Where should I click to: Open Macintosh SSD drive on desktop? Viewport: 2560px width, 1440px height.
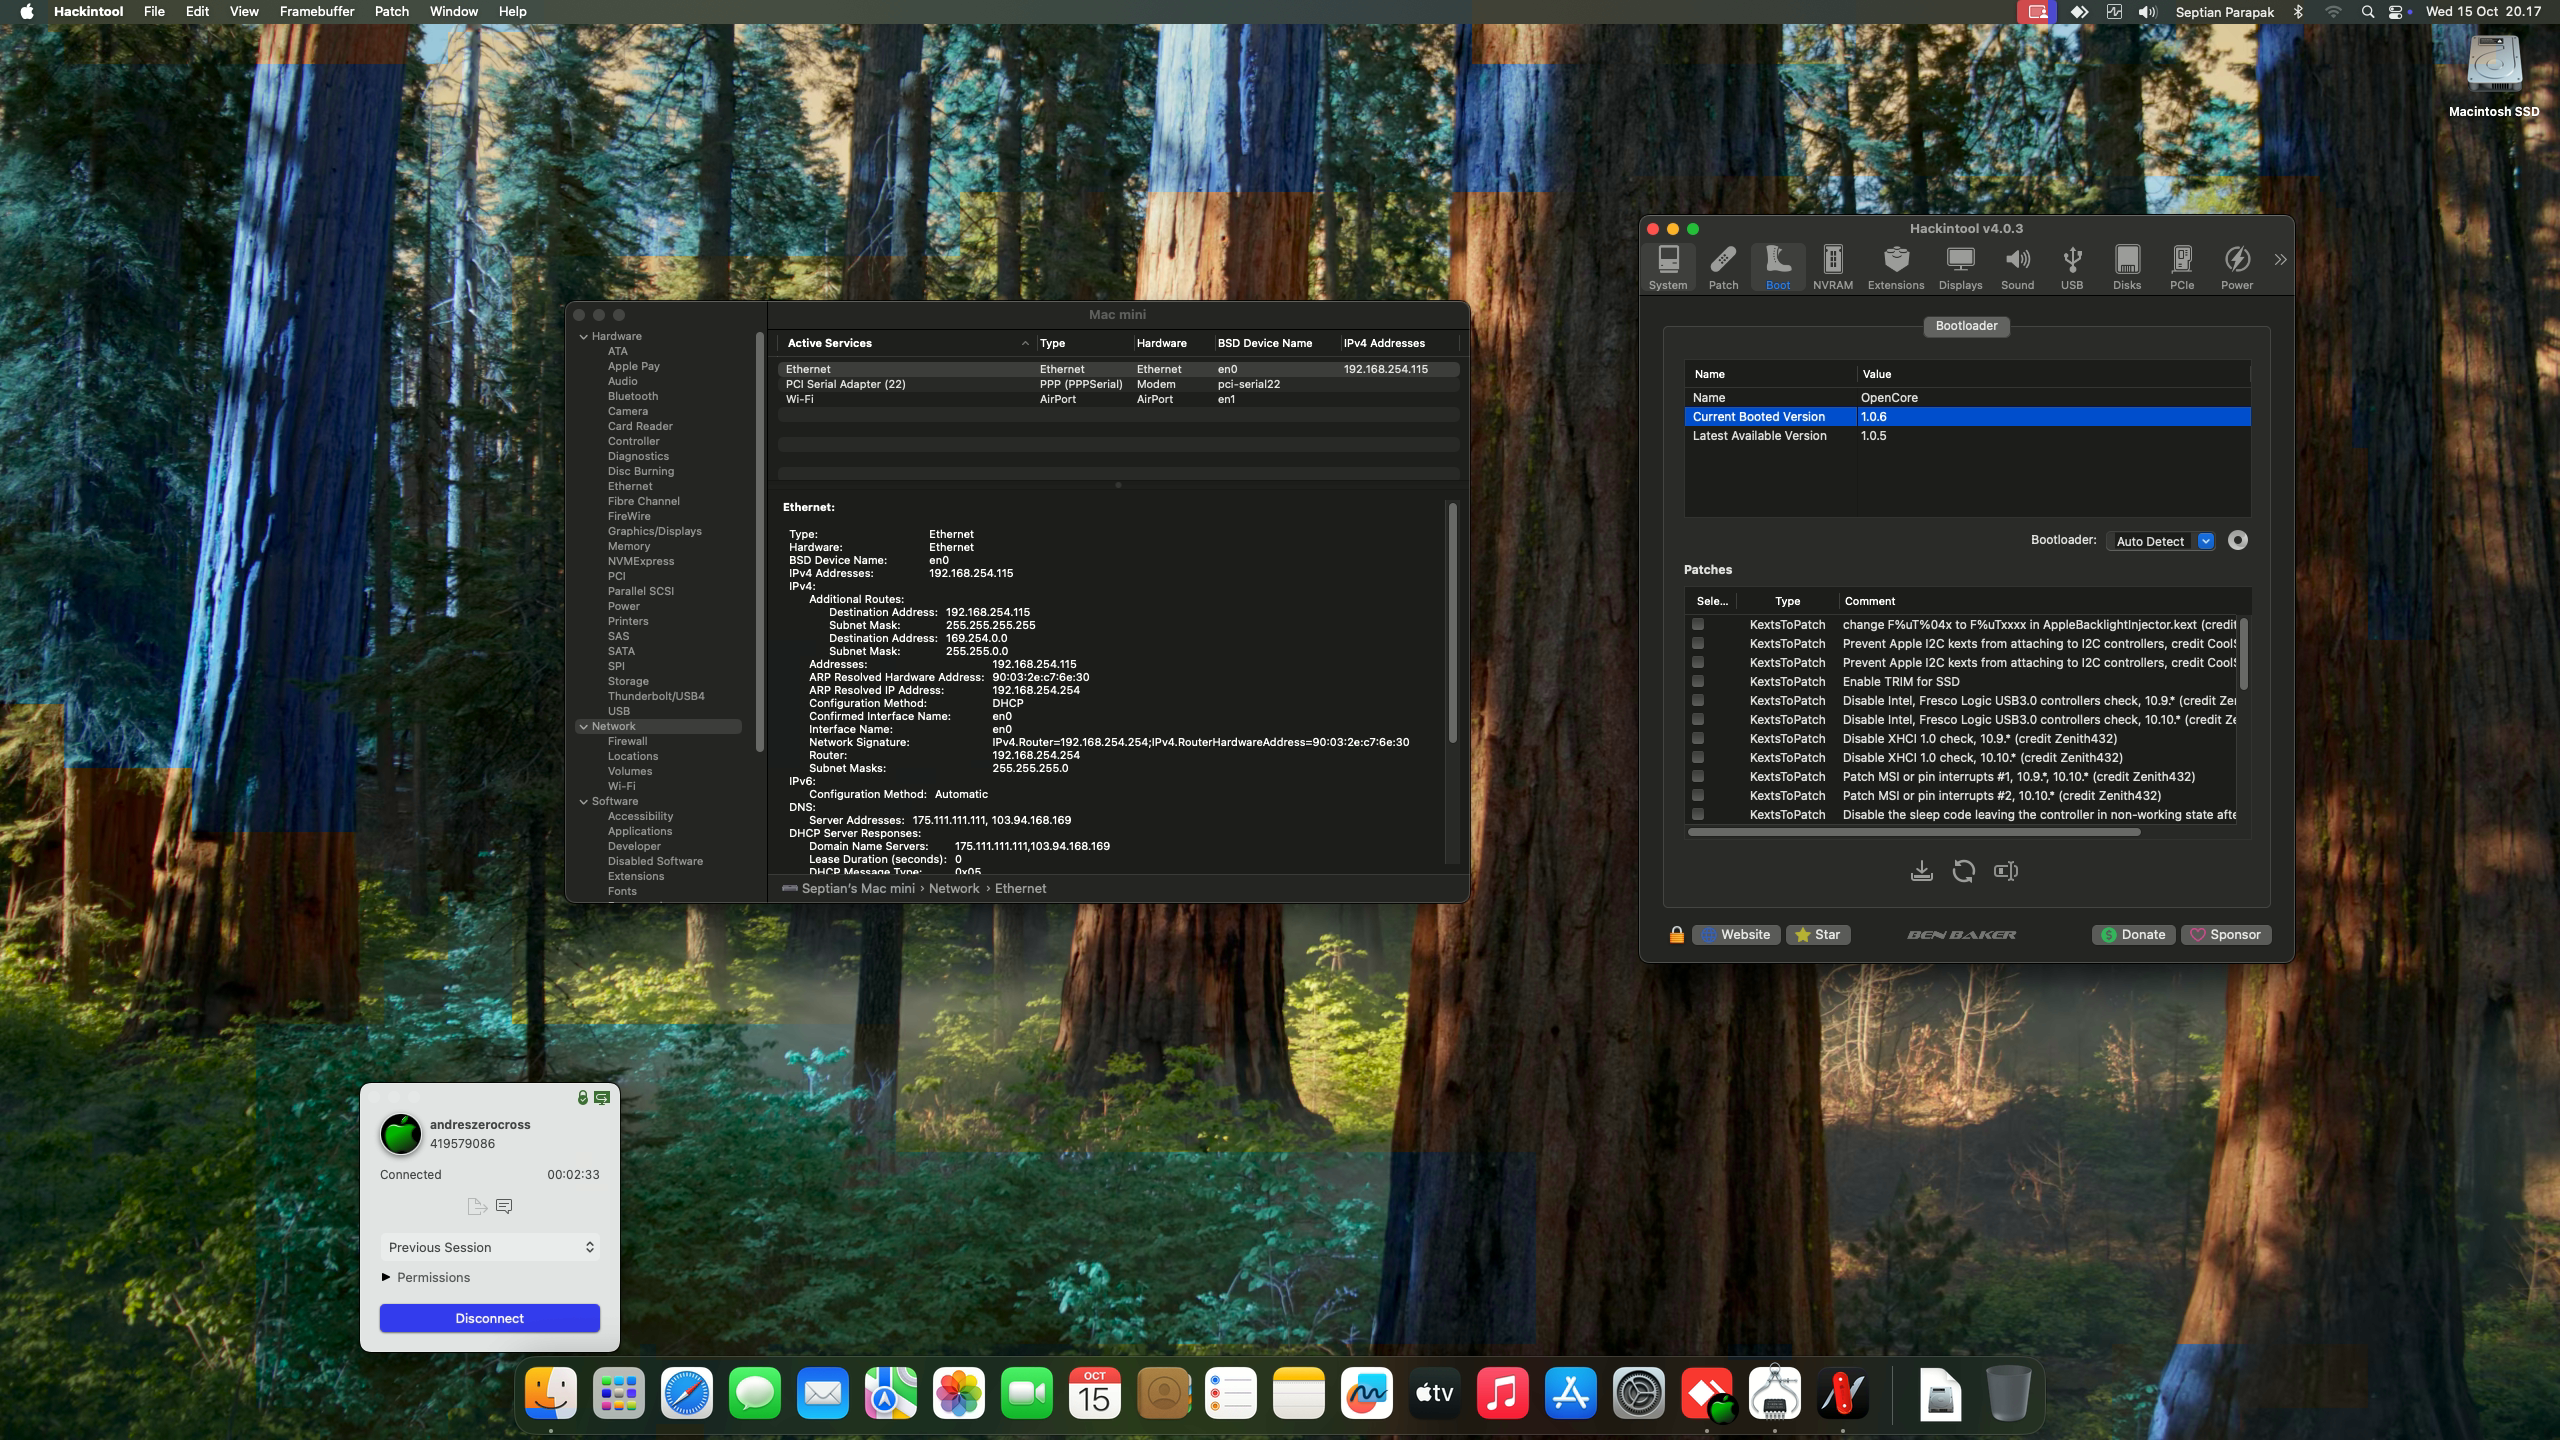2494,77
